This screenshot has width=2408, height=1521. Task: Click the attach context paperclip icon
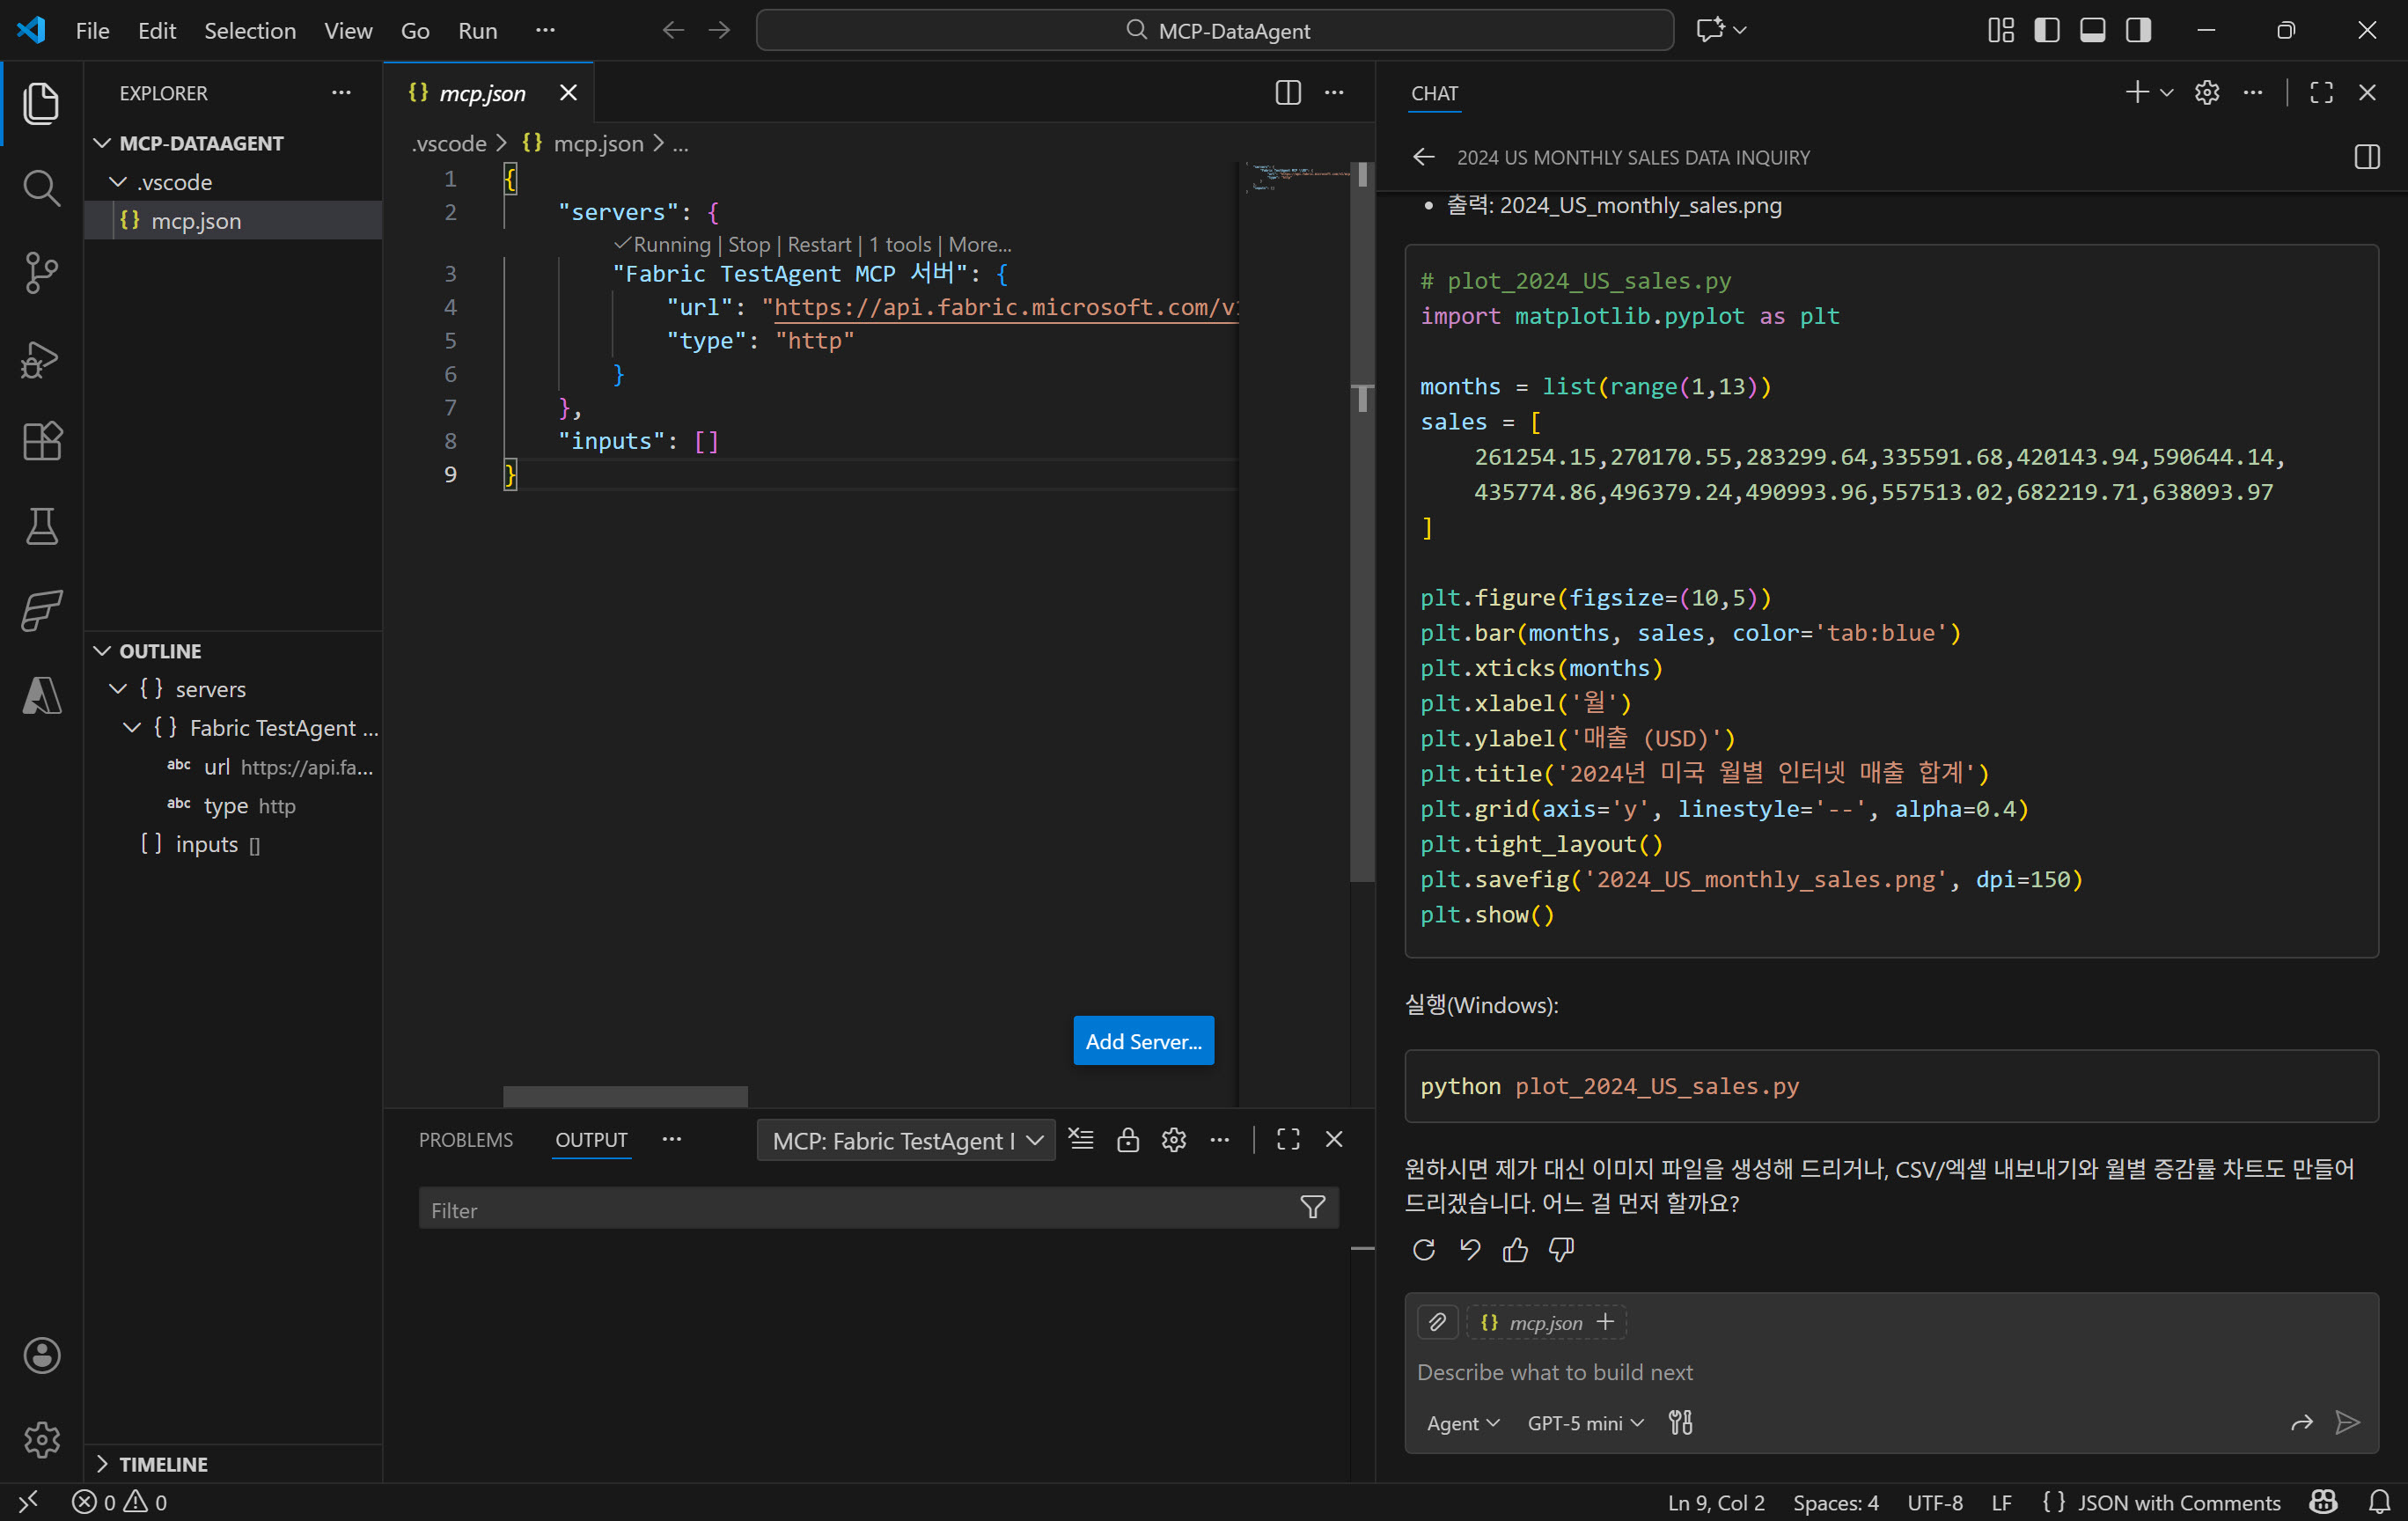pyautogui.click(x=1437, y=1322)
